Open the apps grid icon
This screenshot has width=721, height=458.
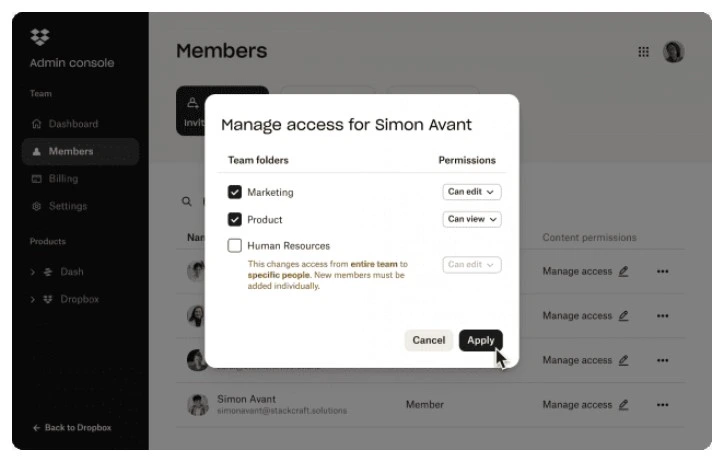[643, 52]
